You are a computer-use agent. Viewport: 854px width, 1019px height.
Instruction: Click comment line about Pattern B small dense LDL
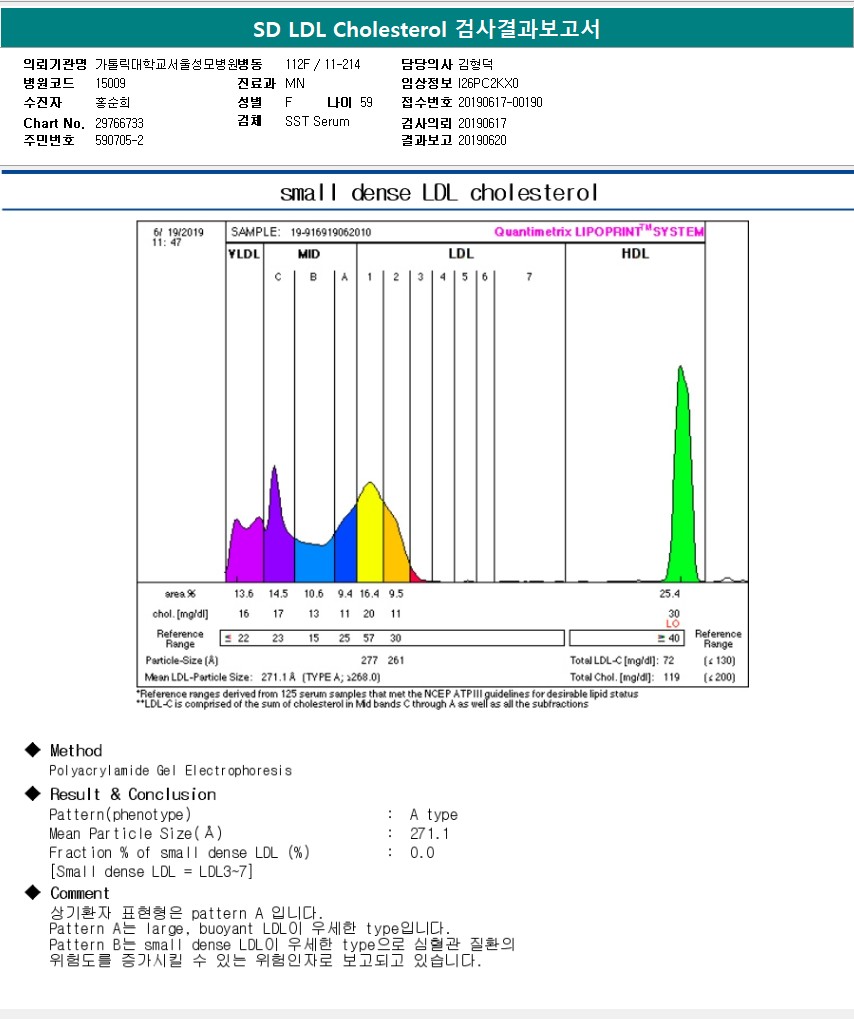click(x=282, y=944)
